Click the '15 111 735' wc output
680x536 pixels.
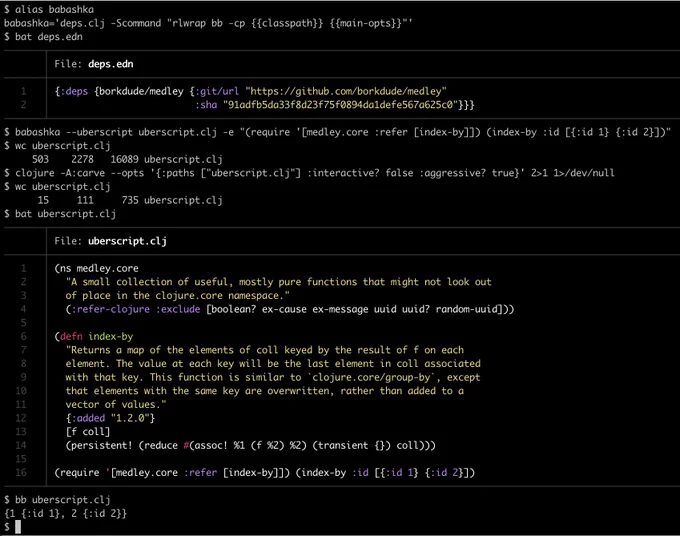(x=130, y=200)
